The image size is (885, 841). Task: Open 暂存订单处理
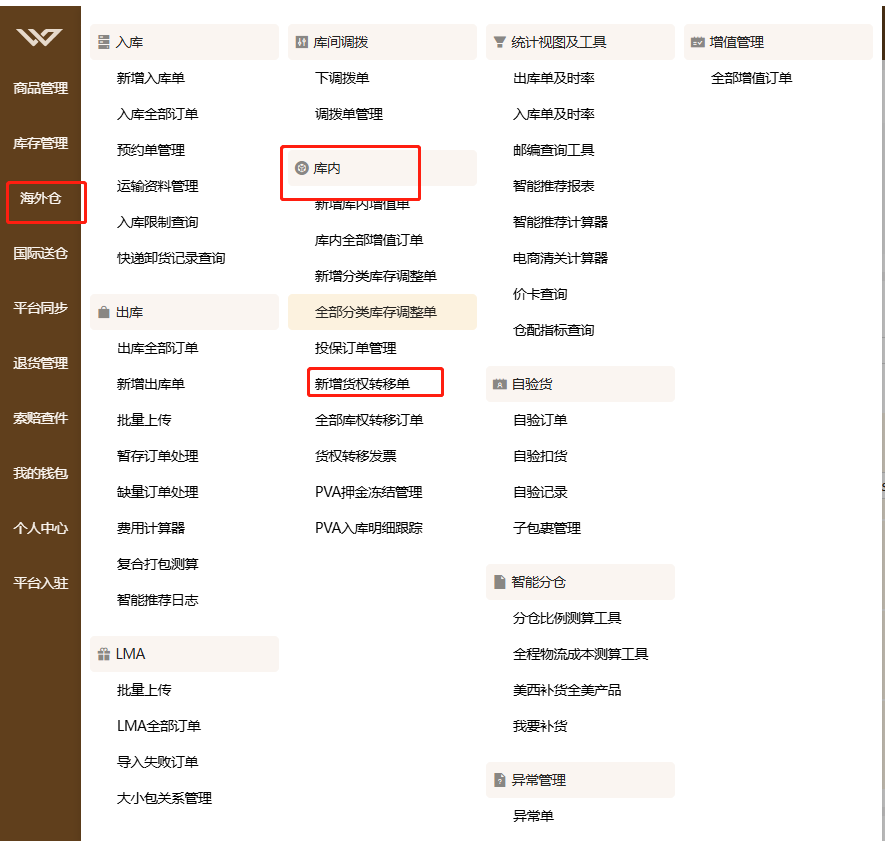coord(157,456)
